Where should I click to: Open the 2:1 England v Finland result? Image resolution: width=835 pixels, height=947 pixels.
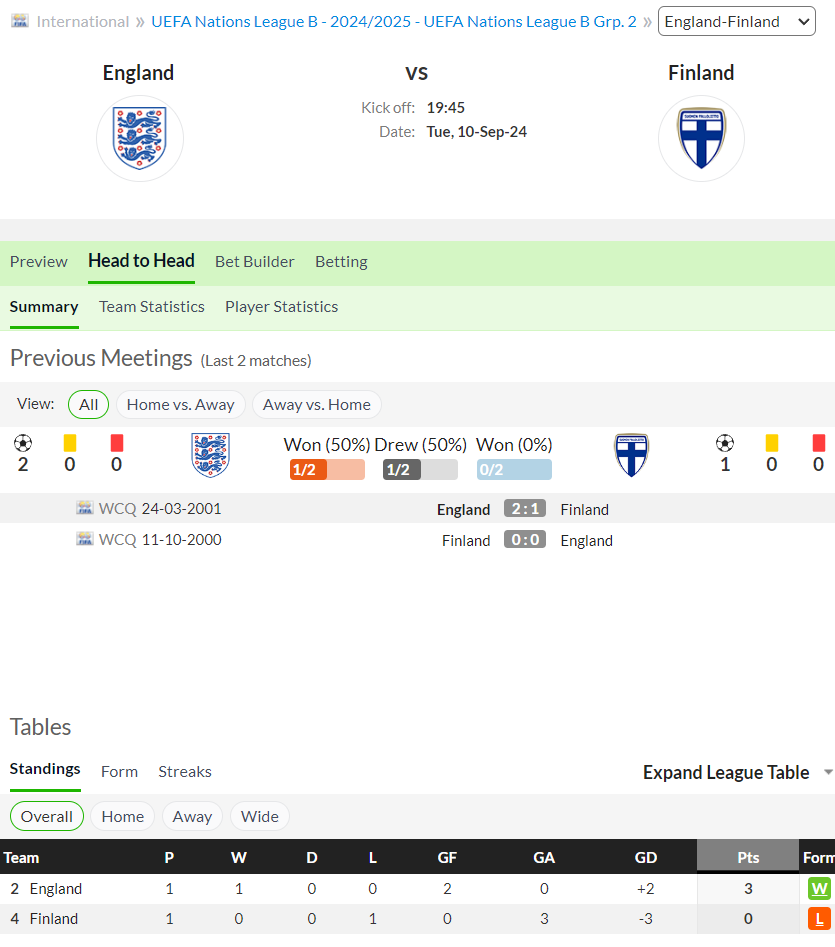tap(525, 509)
